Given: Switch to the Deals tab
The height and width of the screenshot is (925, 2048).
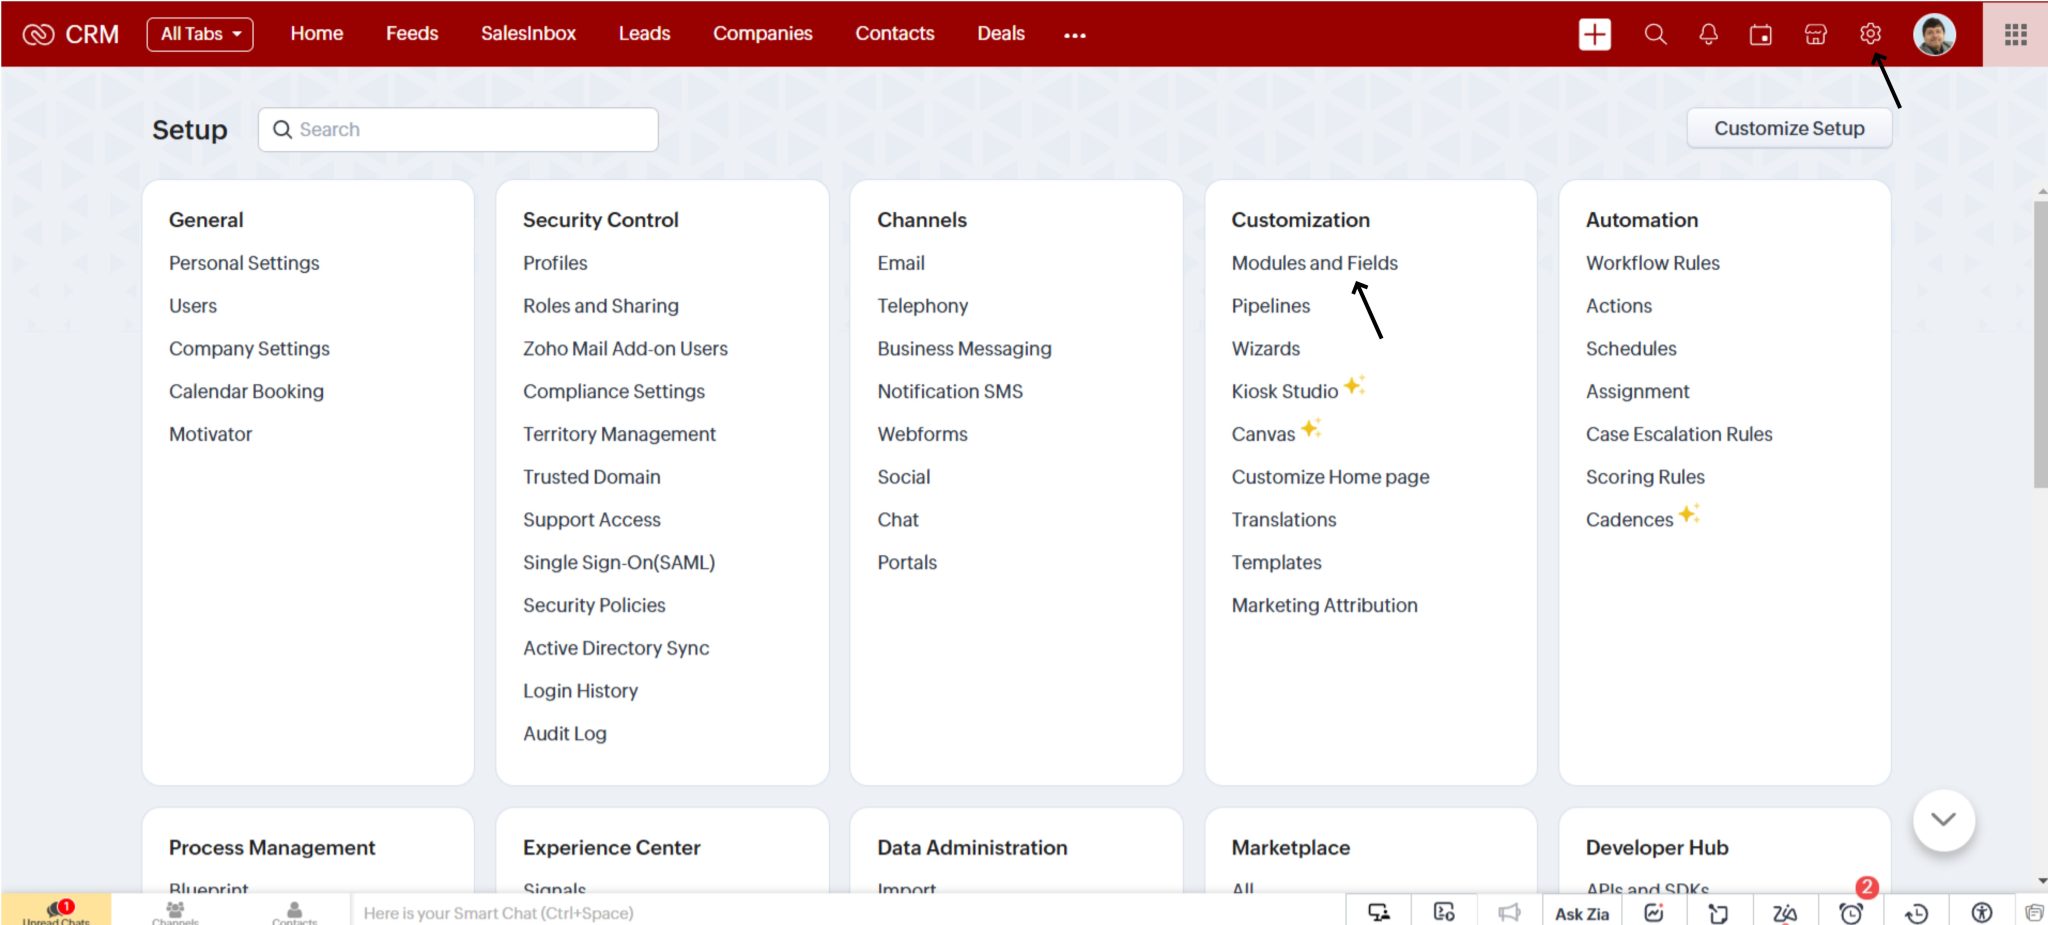Looking at the screenshot, I should click(x=1000, y=33).
